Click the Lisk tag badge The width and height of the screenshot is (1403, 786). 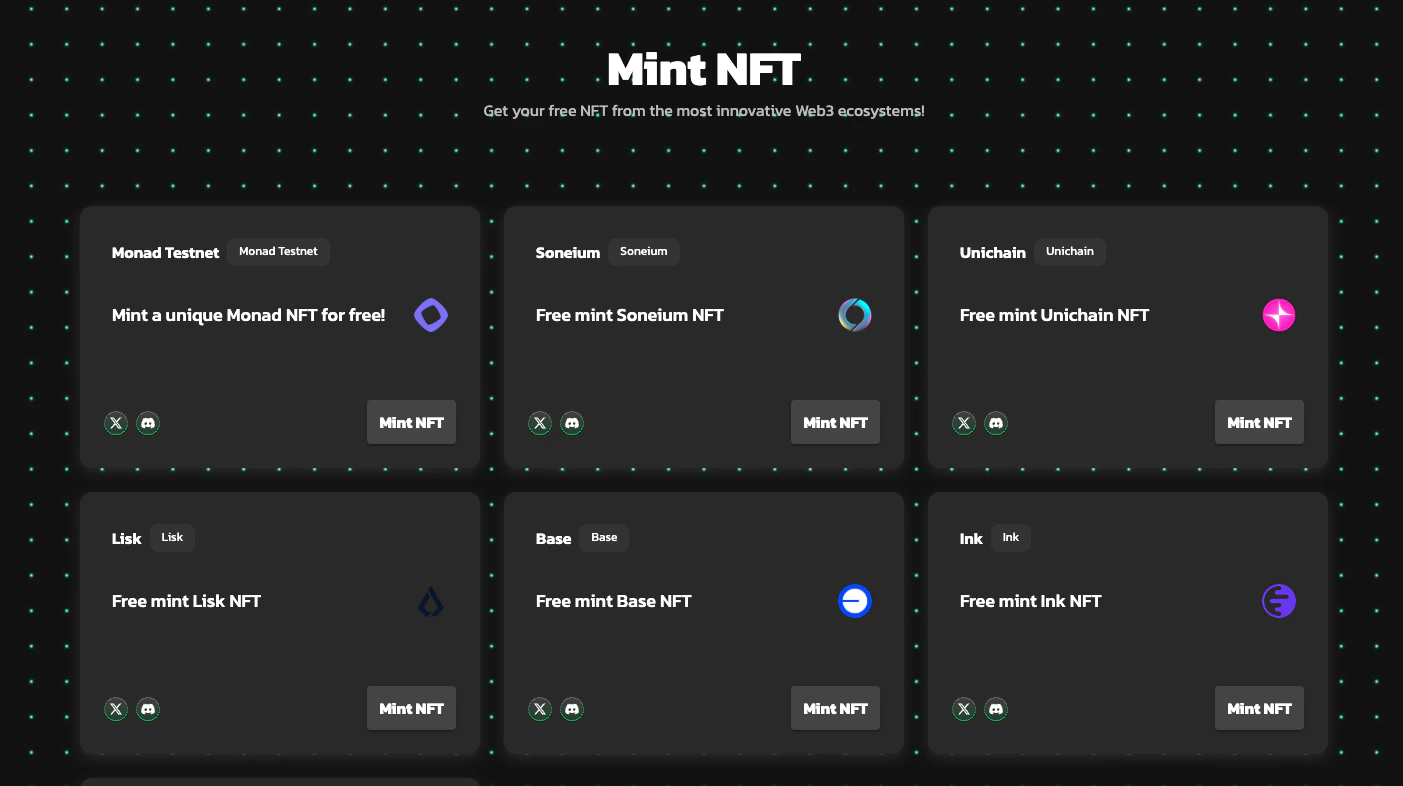tap(172, 538)
